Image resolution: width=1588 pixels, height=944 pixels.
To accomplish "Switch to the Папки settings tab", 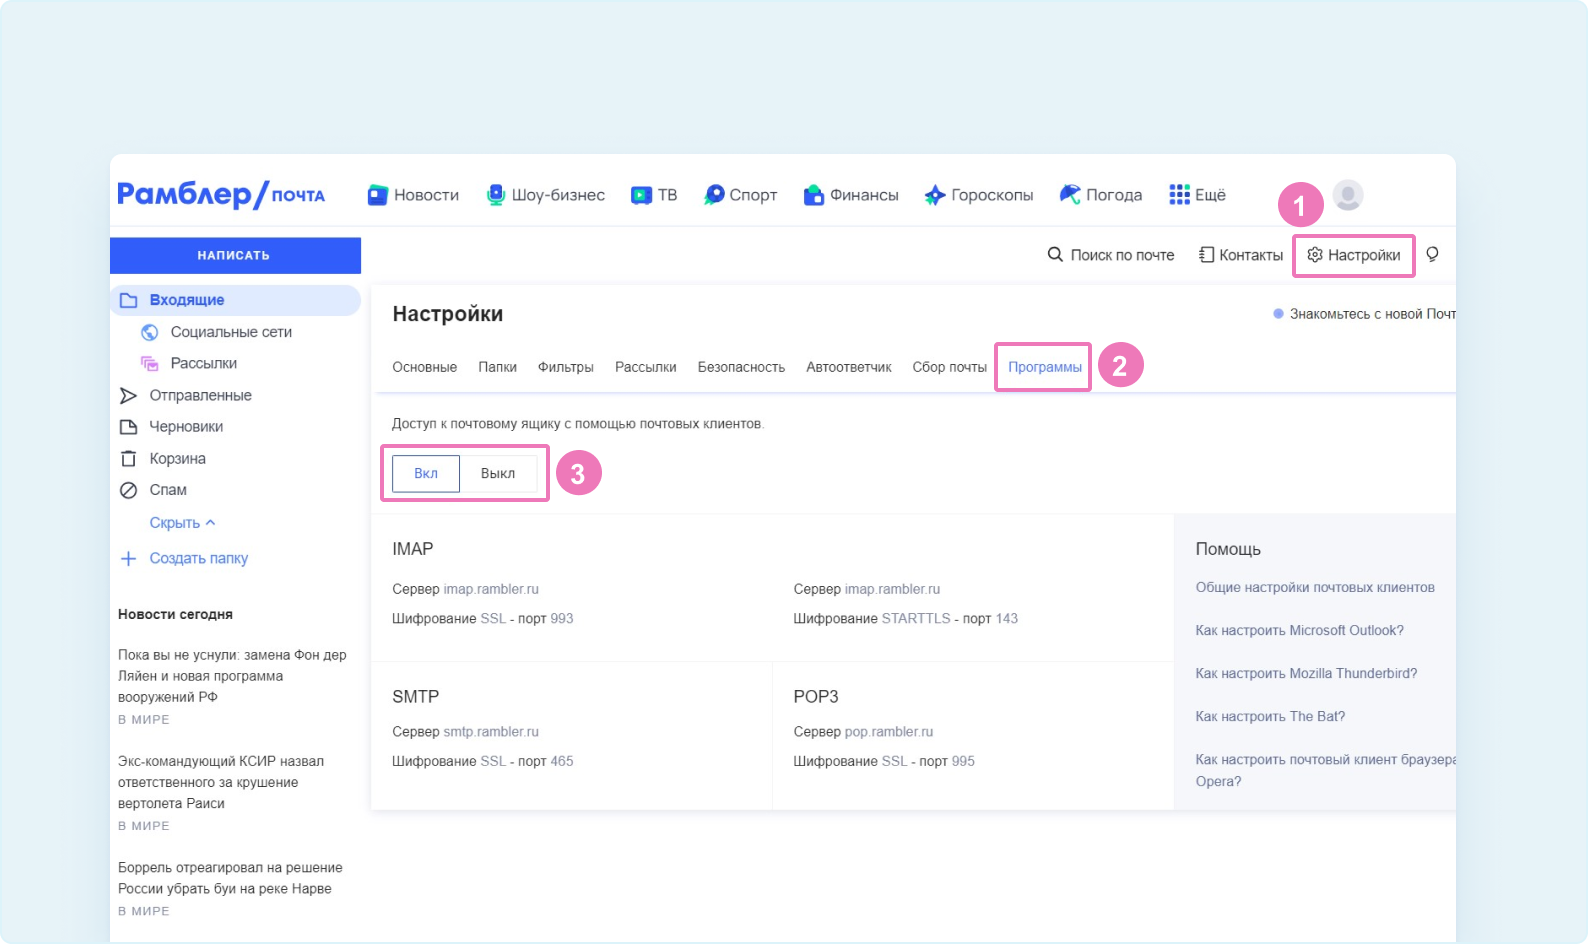I will pos(498,367).
